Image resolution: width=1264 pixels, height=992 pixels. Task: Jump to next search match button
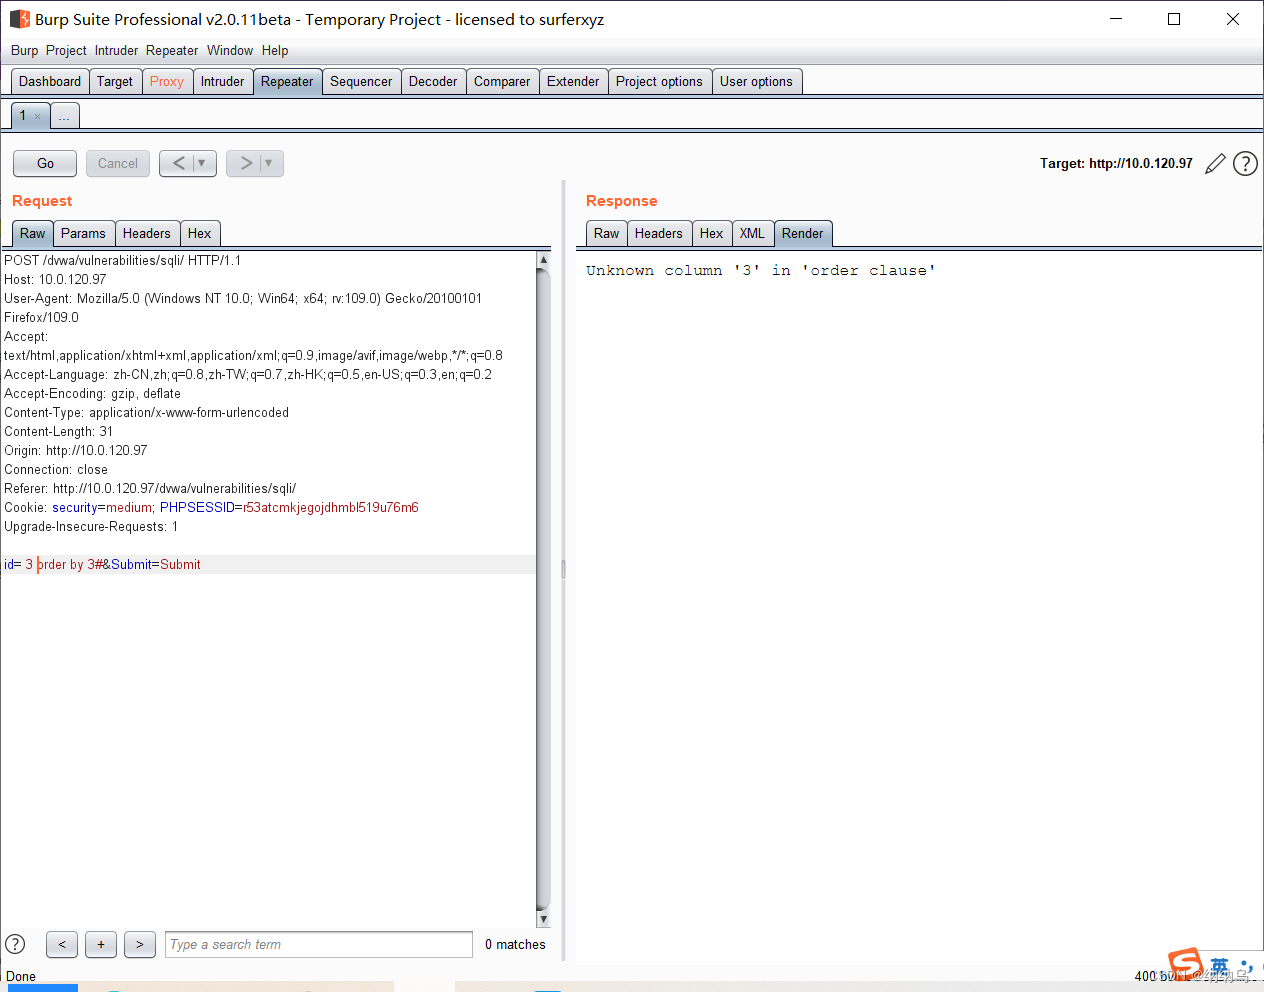(x=140, y=944)
